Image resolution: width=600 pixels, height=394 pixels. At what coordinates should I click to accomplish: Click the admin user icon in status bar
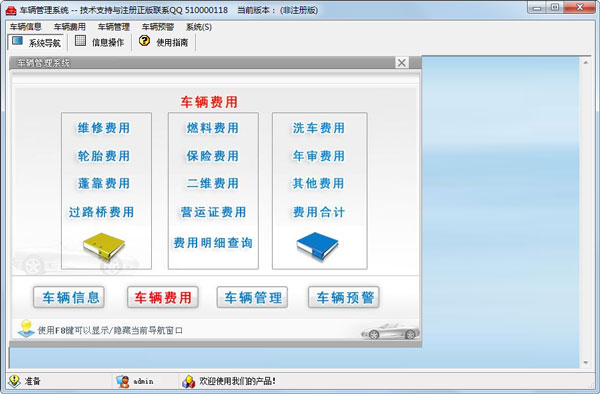click(122, 381)
